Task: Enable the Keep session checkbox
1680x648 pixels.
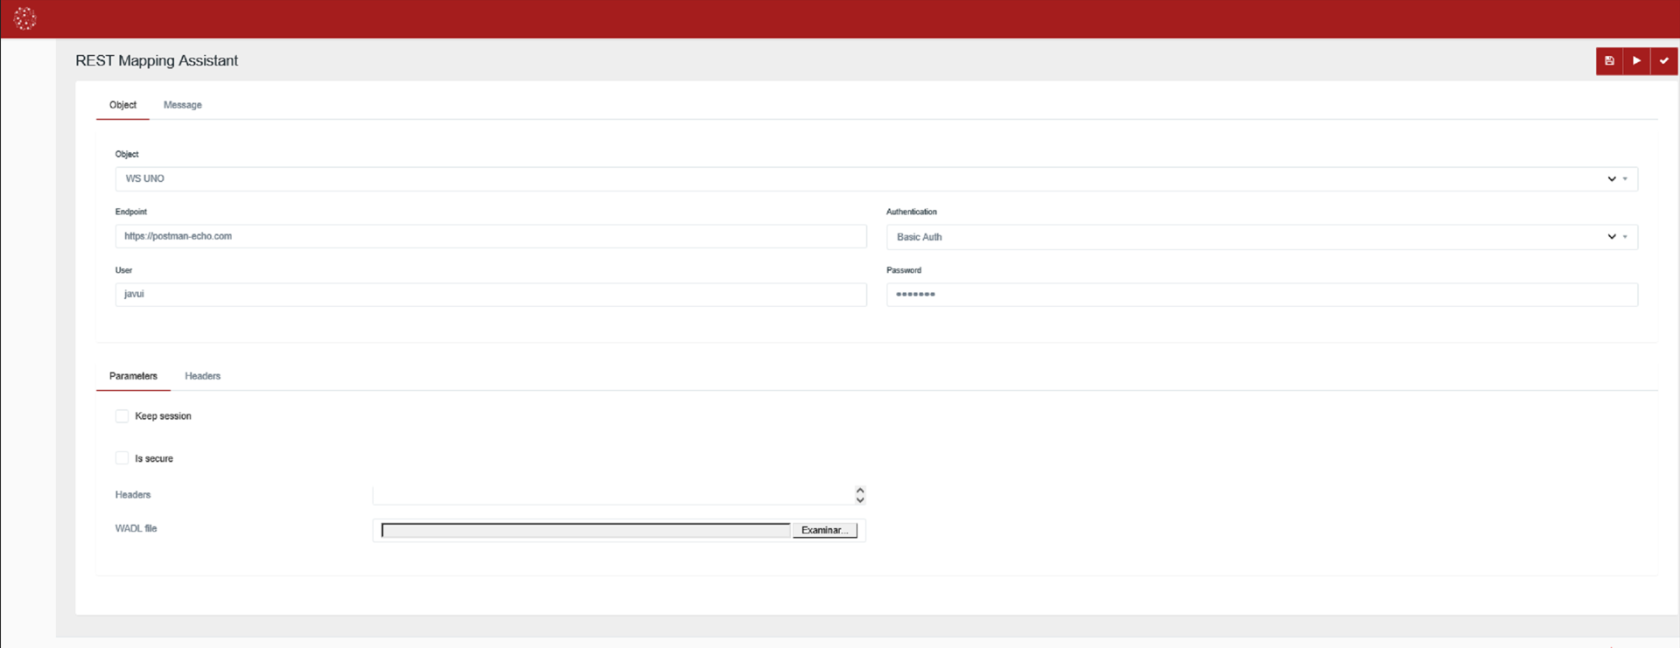Action: (x=122, y=416)
